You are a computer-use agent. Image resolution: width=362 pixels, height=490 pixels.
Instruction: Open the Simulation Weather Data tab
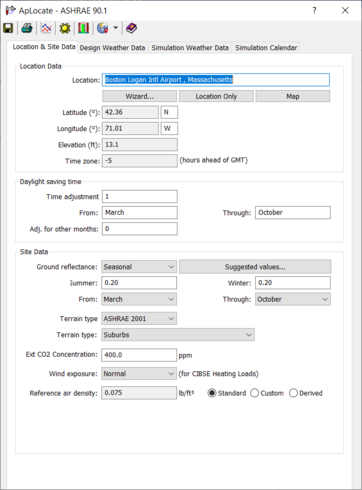190,48
